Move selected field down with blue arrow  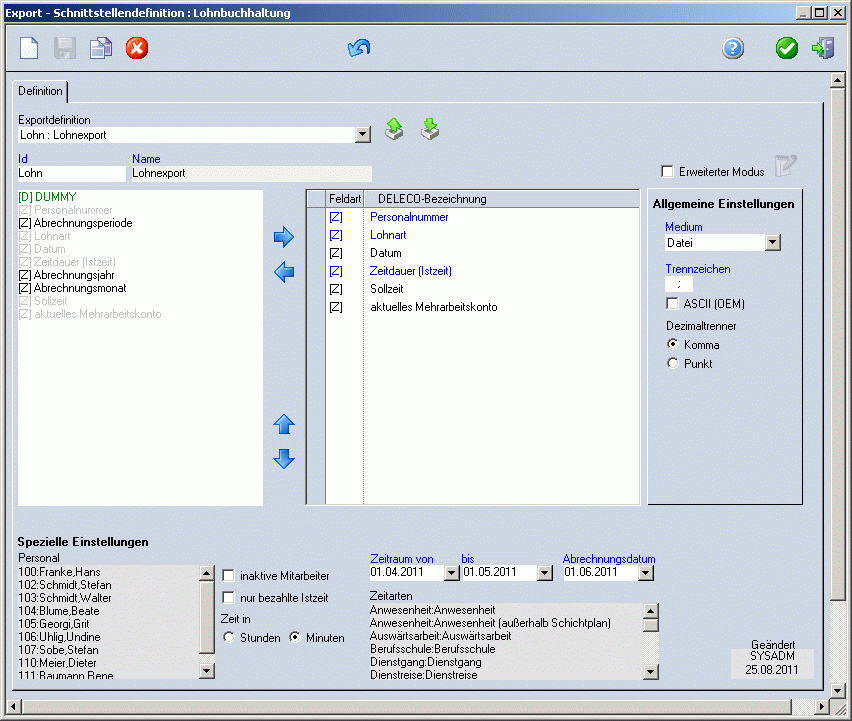(284, 458)
